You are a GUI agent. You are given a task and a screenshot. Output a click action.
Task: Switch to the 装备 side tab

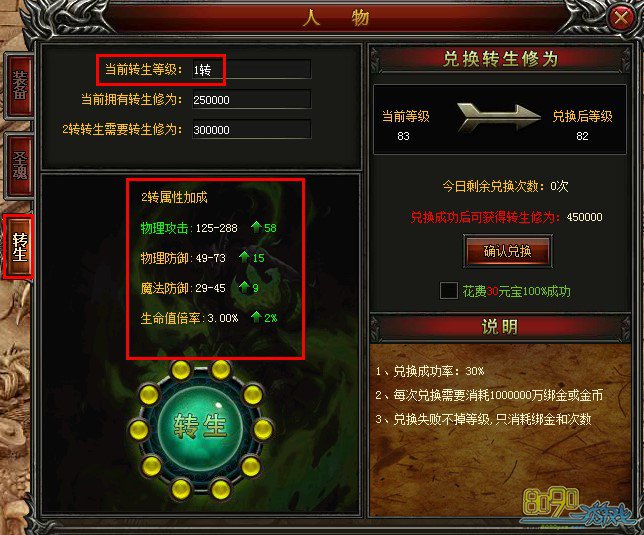pos(20,85)
